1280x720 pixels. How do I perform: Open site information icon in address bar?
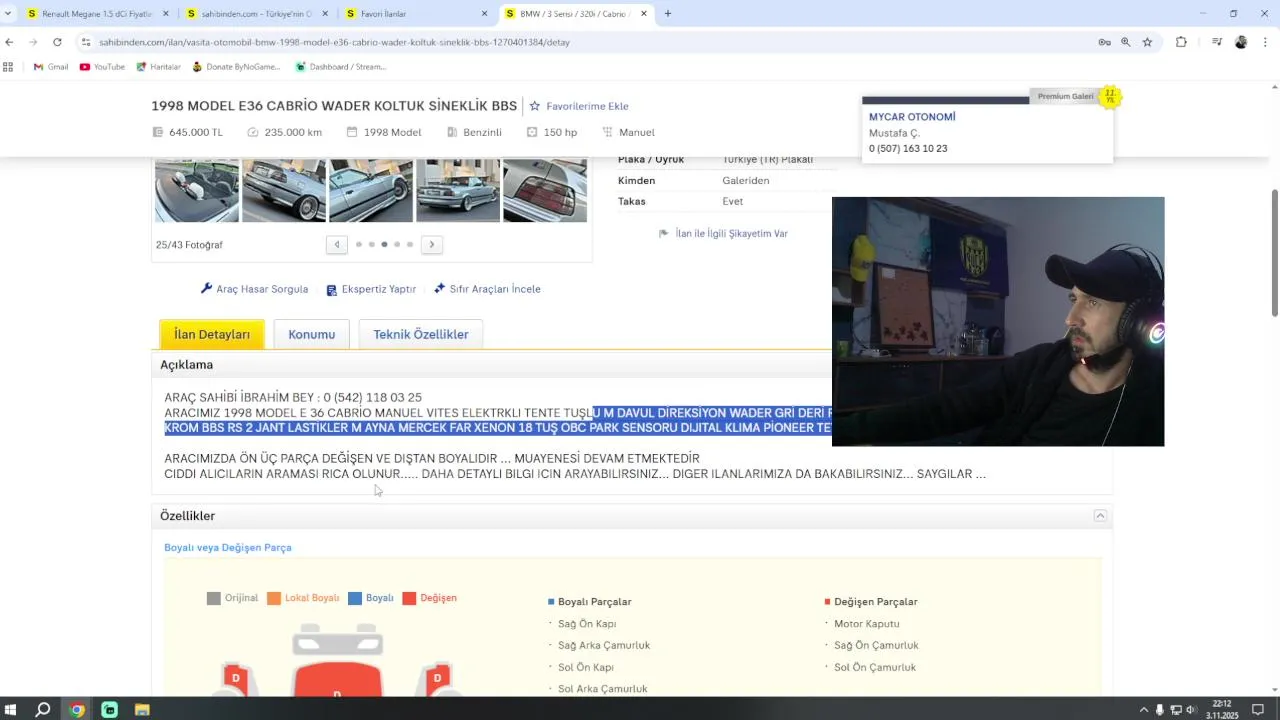coord(86,42)
